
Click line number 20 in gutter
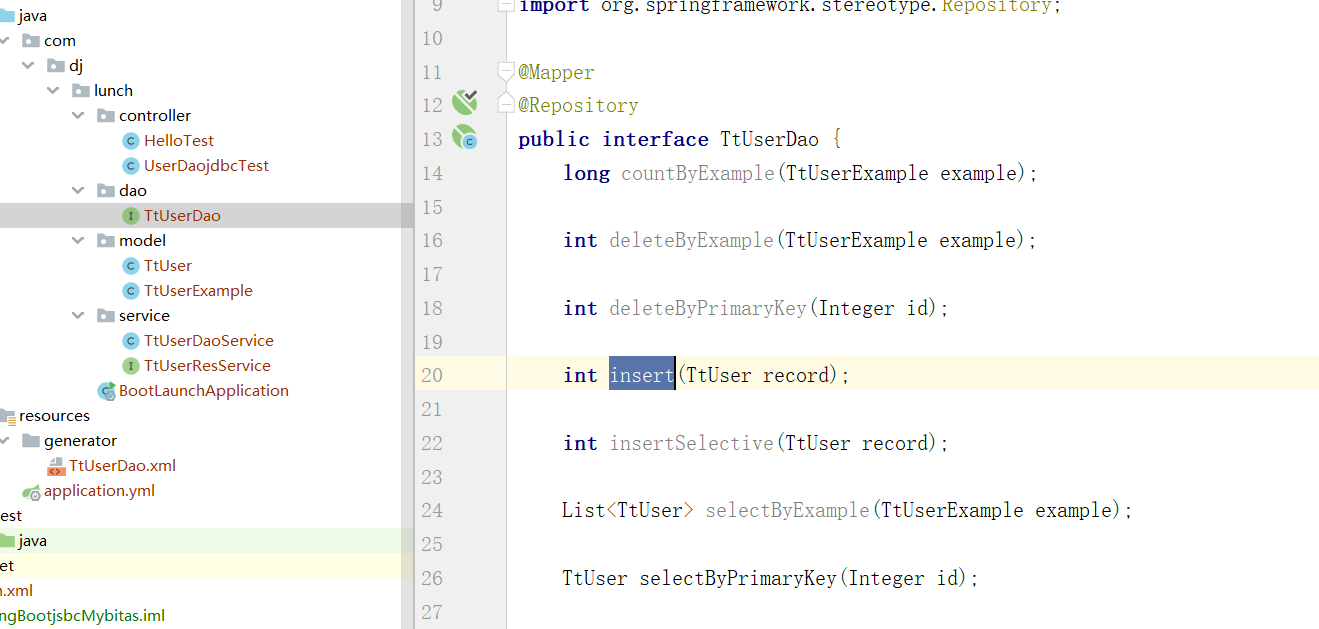click(x=432, y=375)
